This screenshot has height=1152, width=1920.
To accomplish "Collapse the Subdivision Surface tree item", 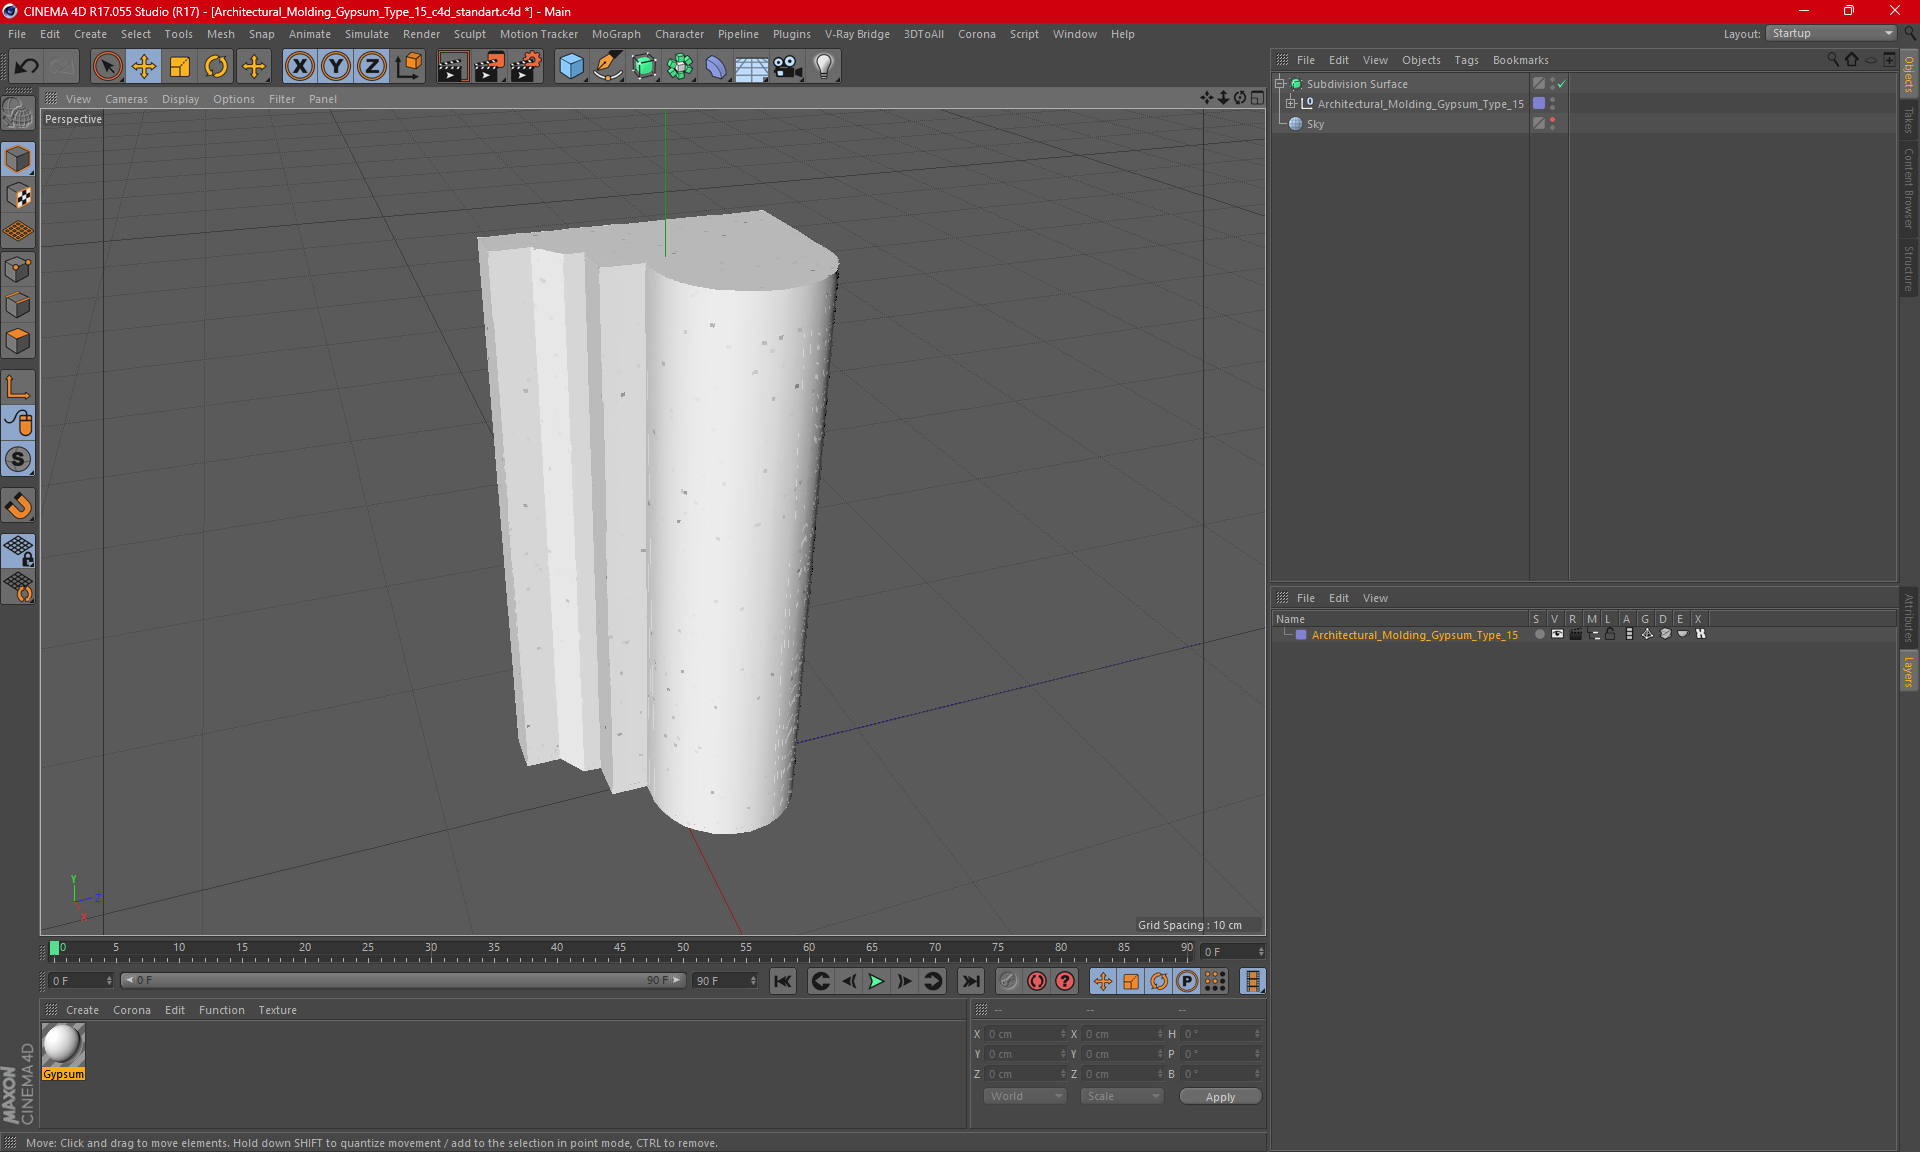I will click(x=1279, y=84).
